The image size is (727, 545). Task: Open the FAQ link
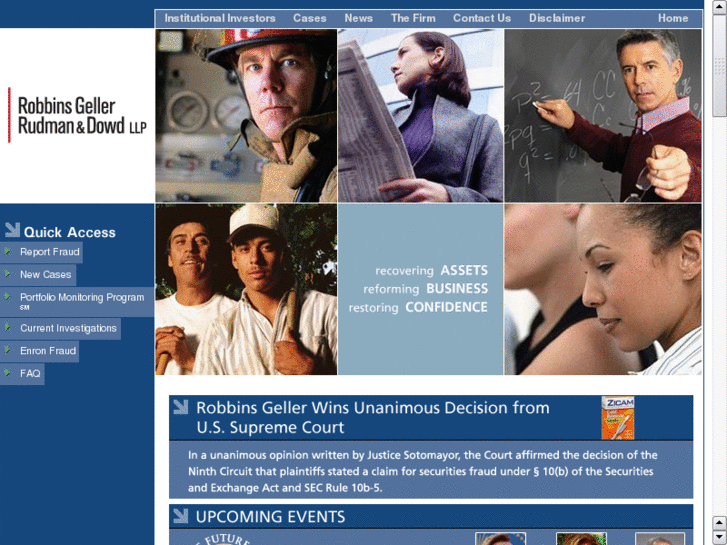pyautogui.click(x=30, y=373)
